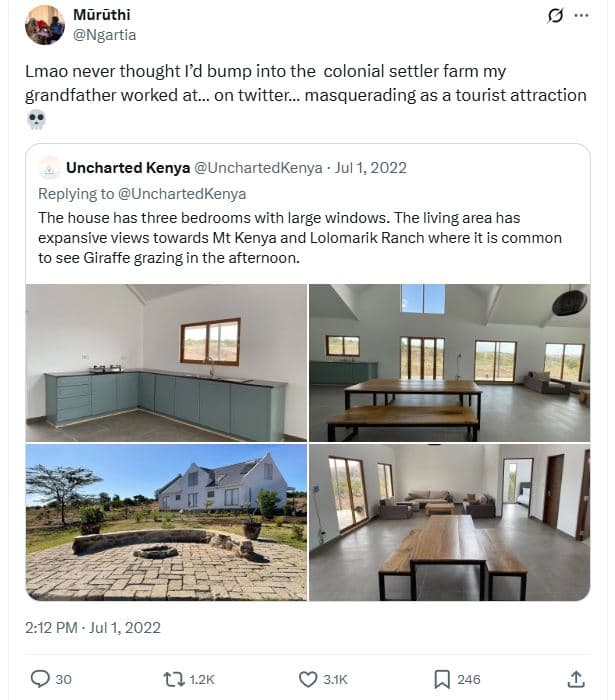Open the living room table photo
Viewport: 615px width, 700px height.
(449, 522)
